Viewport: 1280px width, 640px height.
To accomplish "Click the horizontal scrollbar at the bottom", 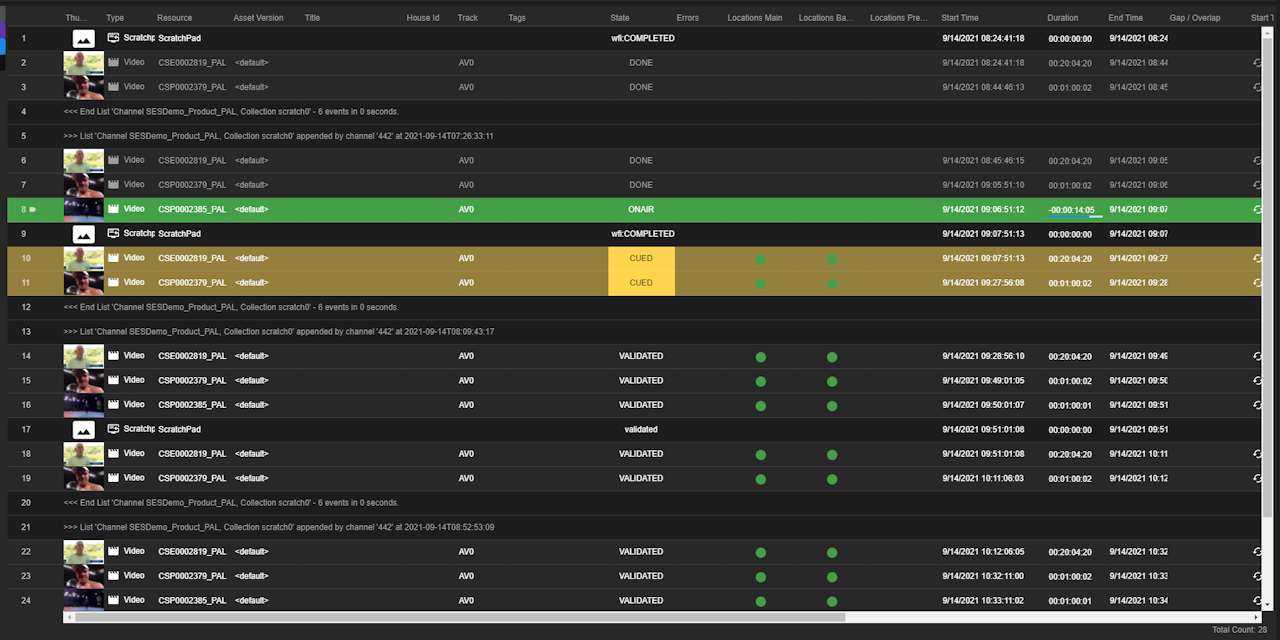I will coord(460,618).
